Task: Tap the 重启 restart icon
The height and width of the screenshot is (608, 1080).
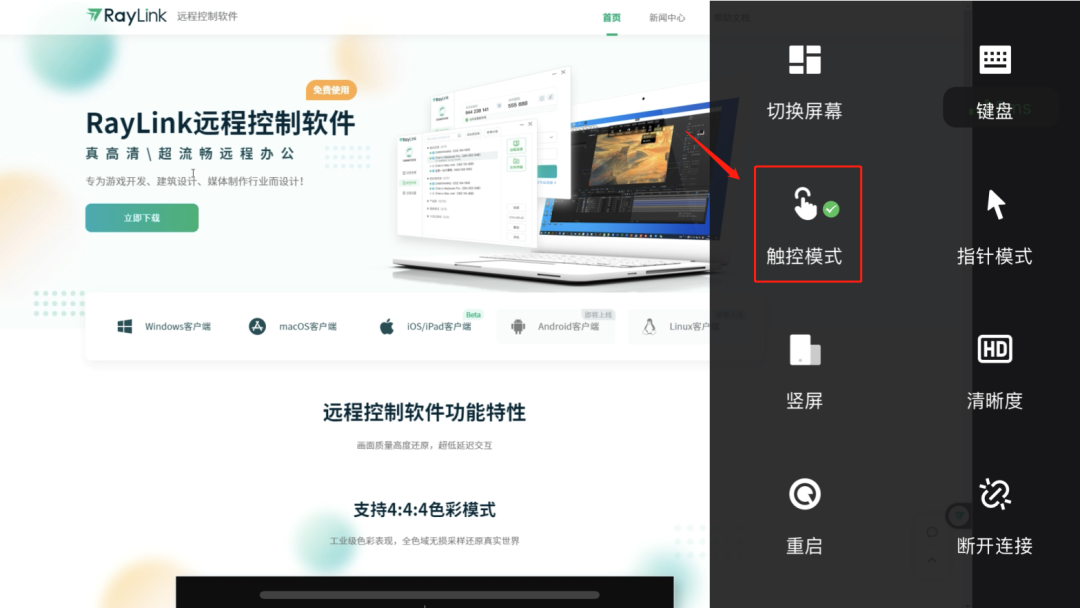Action: 804,494
